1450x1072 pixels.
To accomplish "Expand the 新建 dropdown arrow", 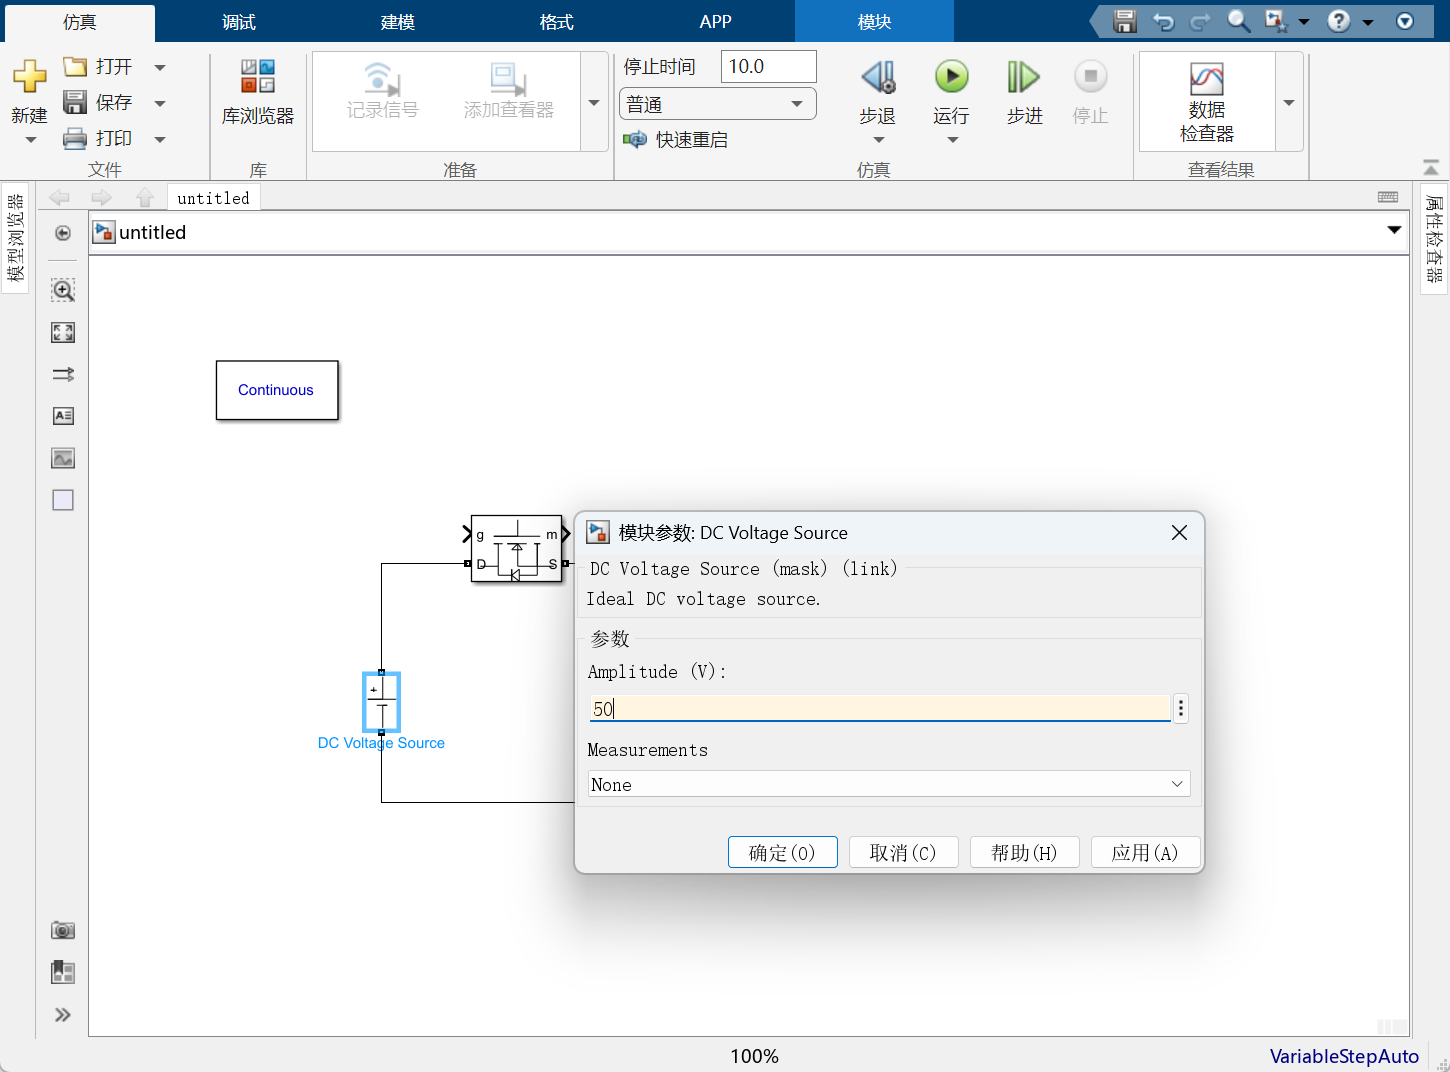I will [30, 140].
